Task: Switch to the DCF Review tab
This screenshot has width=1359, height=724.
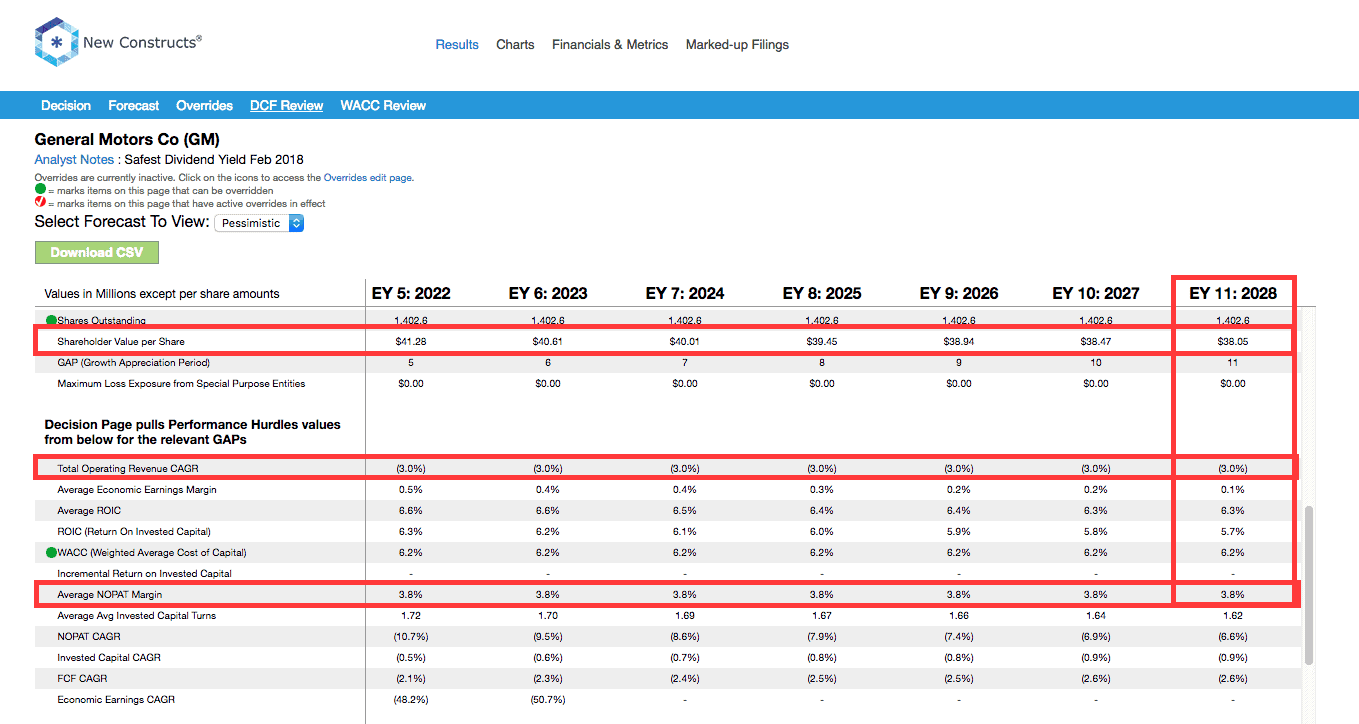Action: 287,105
